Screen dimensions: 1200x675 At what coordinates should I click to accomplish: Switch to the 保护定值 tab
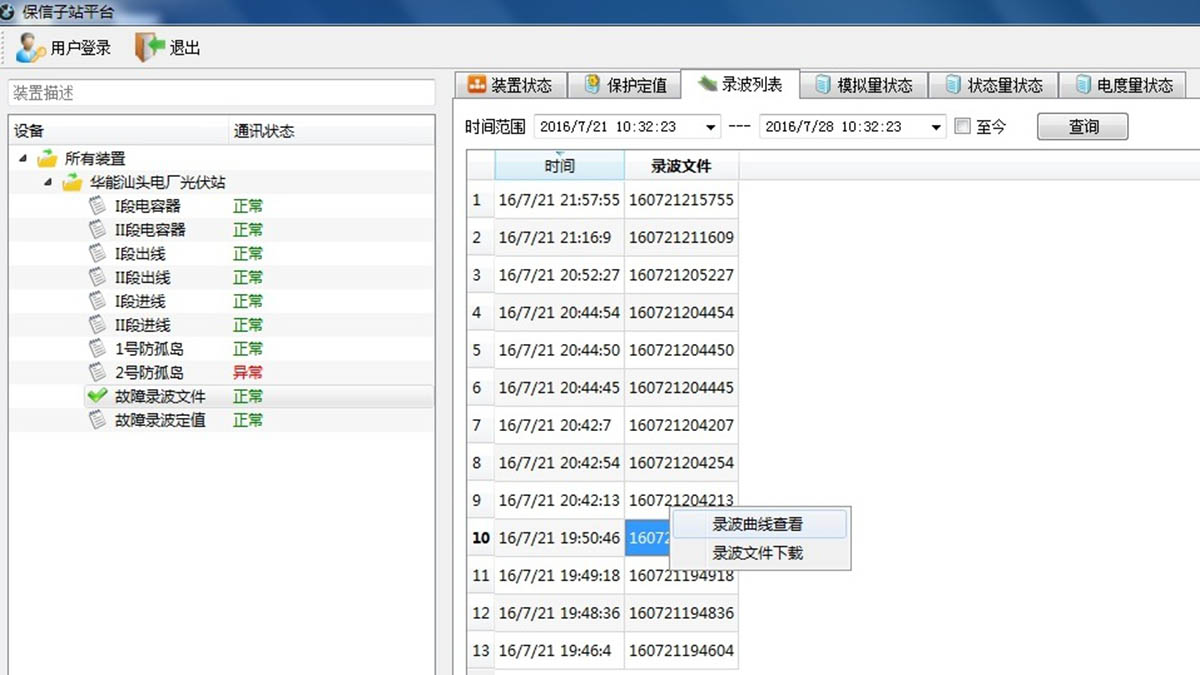click(x=625, y=85)
